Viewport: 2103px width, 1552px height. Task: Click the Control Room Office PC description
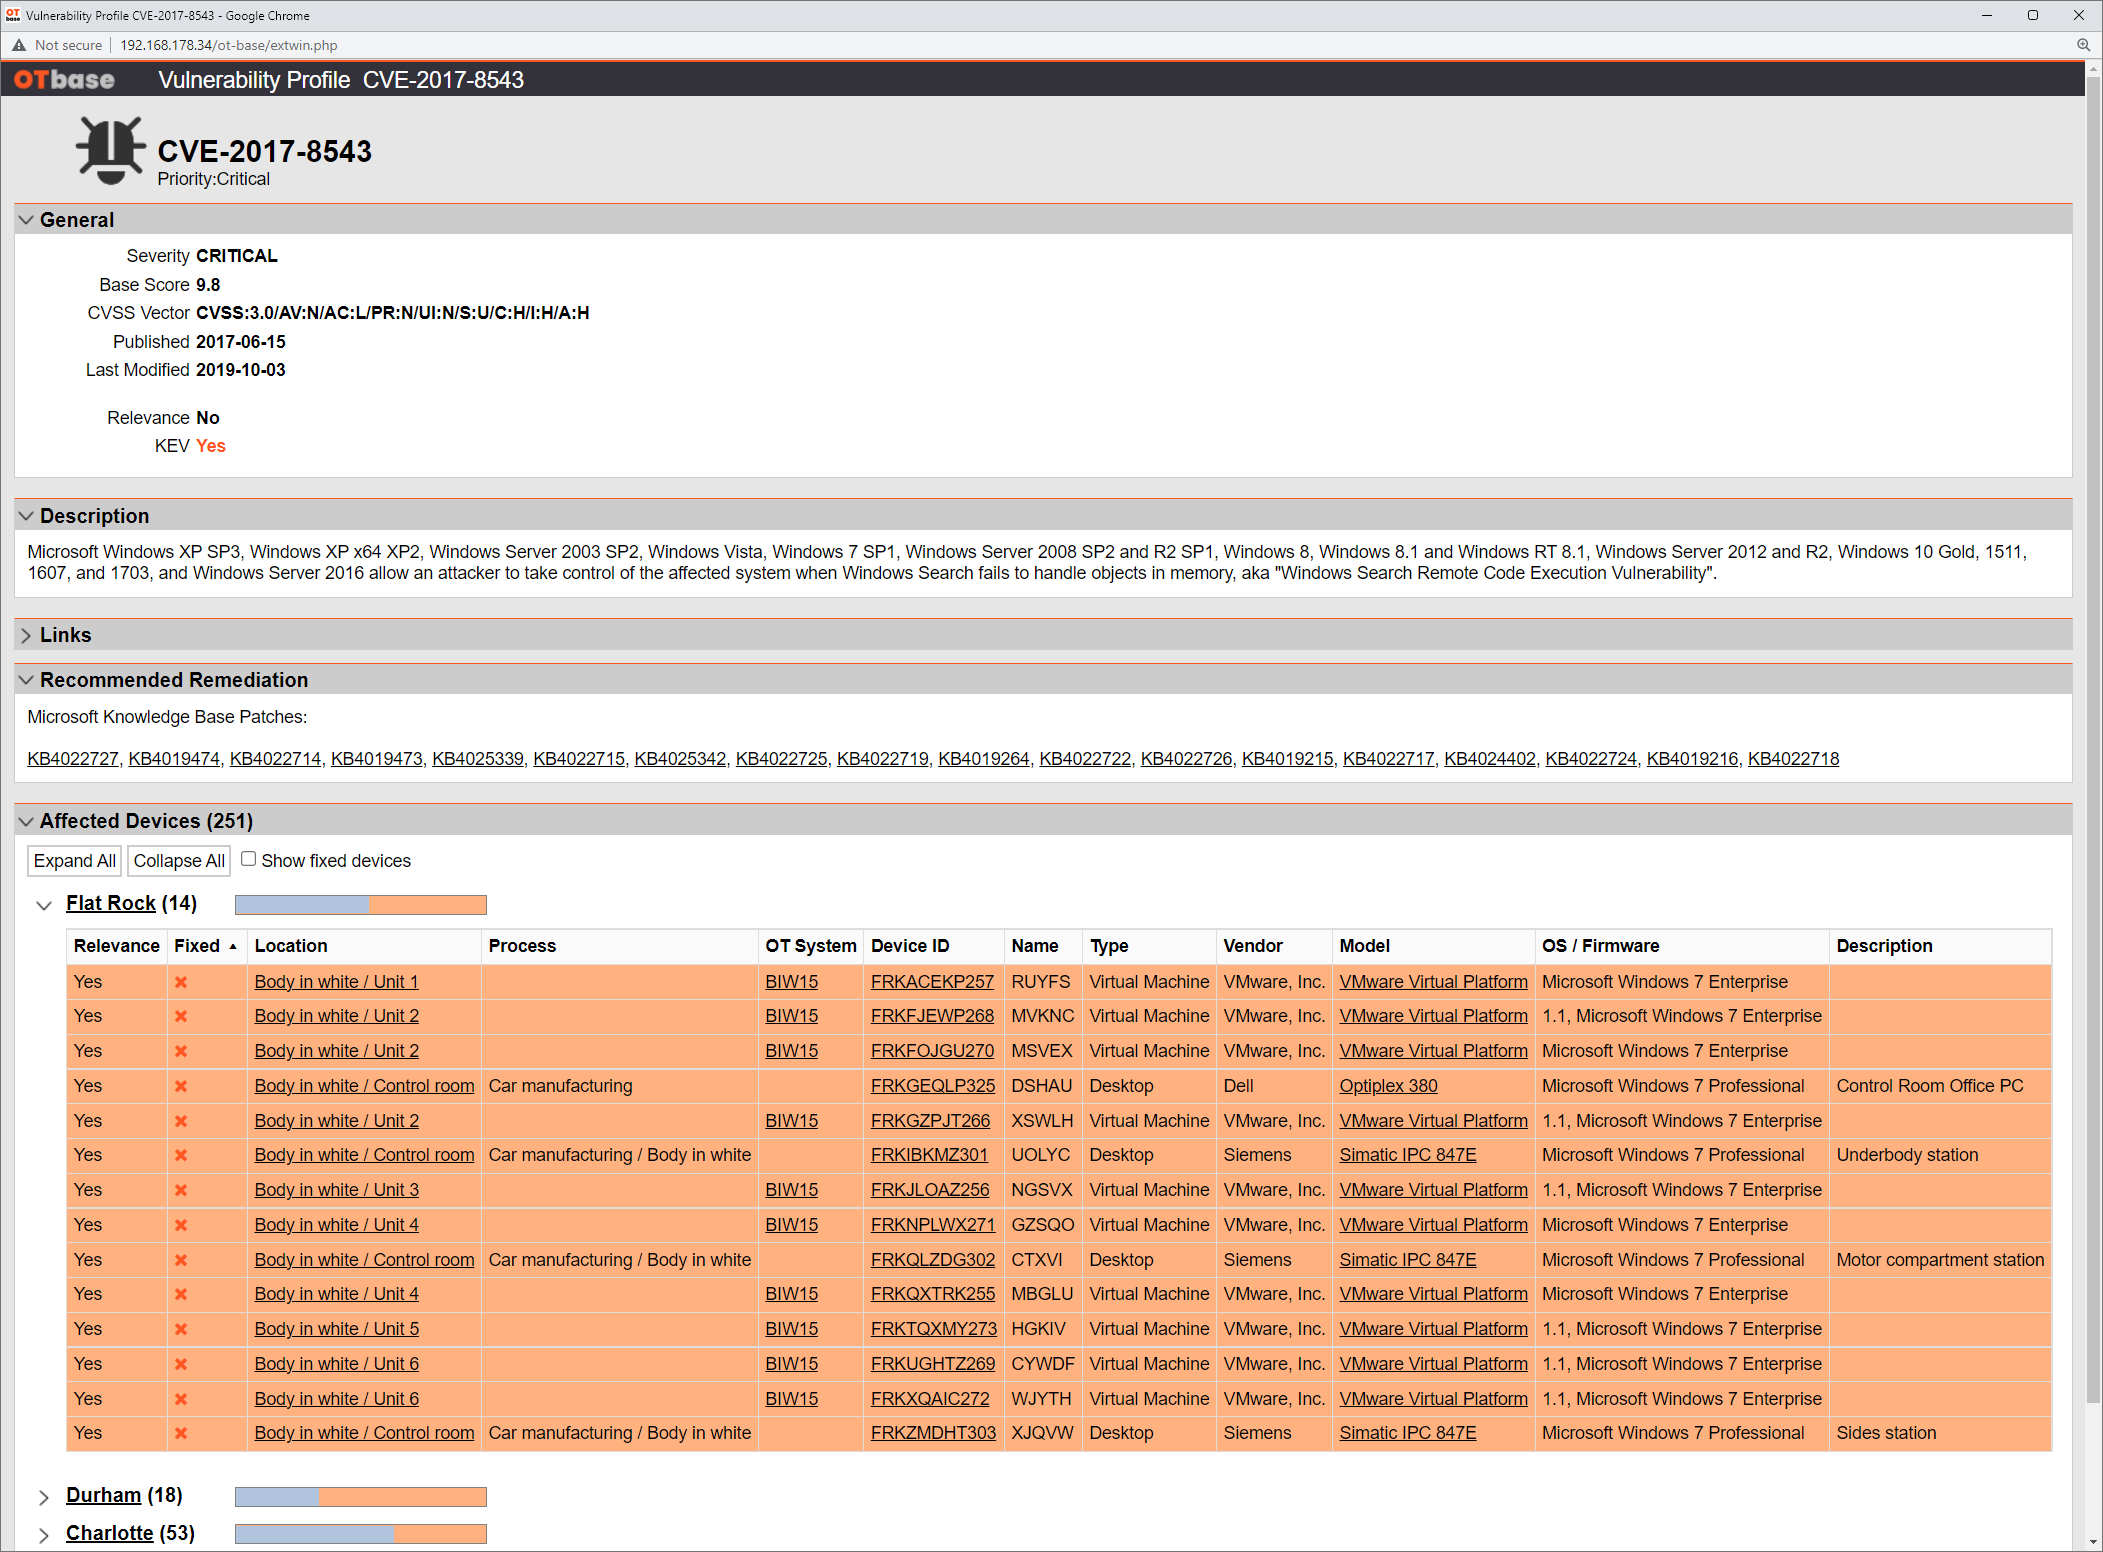tap(1929, 1086)
